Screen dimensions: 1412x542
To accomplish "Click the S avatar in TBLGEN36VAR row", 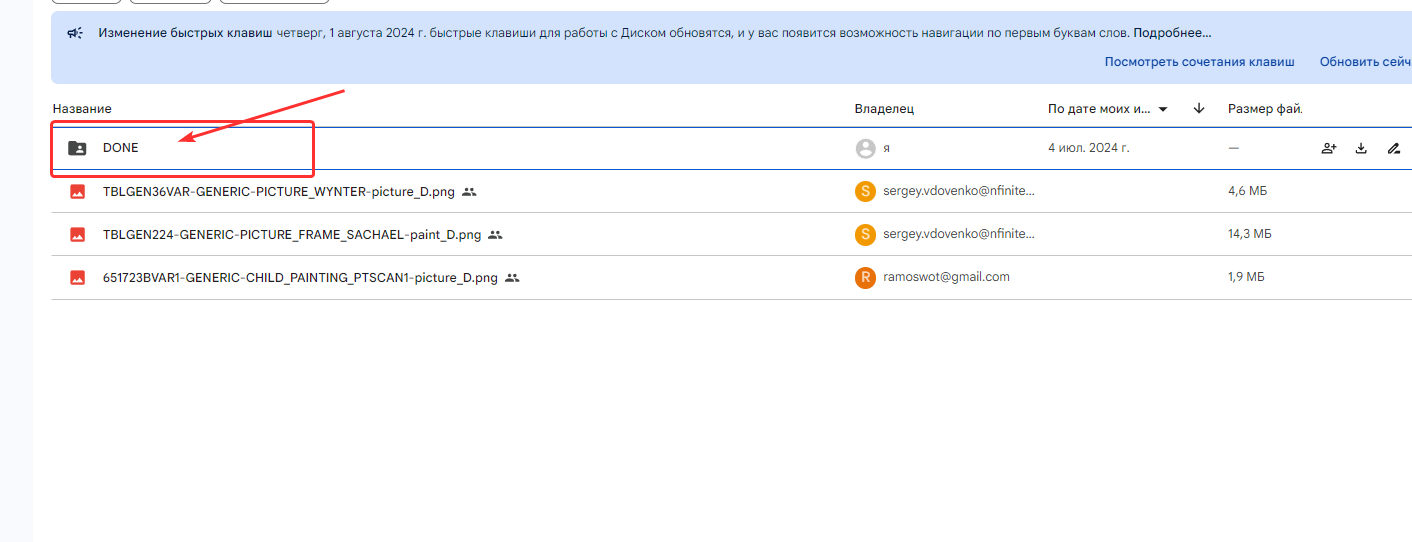I will [865, 191].
